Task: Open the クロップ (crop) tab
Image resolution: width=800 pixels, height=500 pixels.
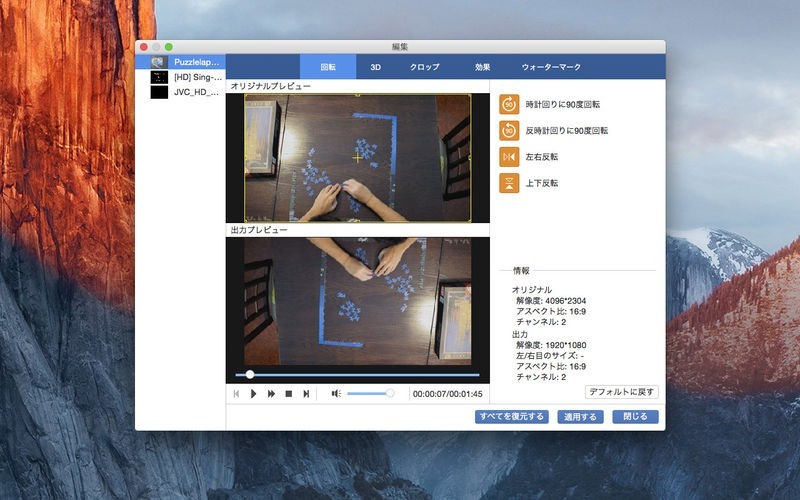Action: click(x=425, y=67)
